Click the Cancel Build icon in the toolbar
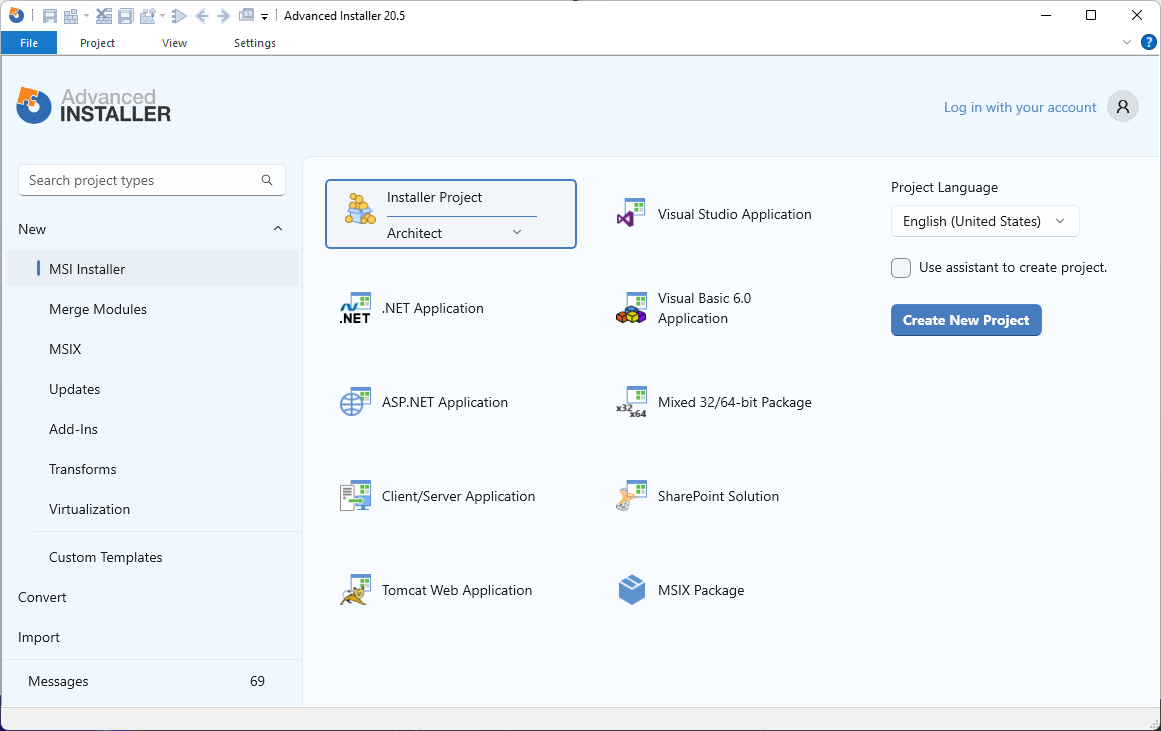 point(104,16)
